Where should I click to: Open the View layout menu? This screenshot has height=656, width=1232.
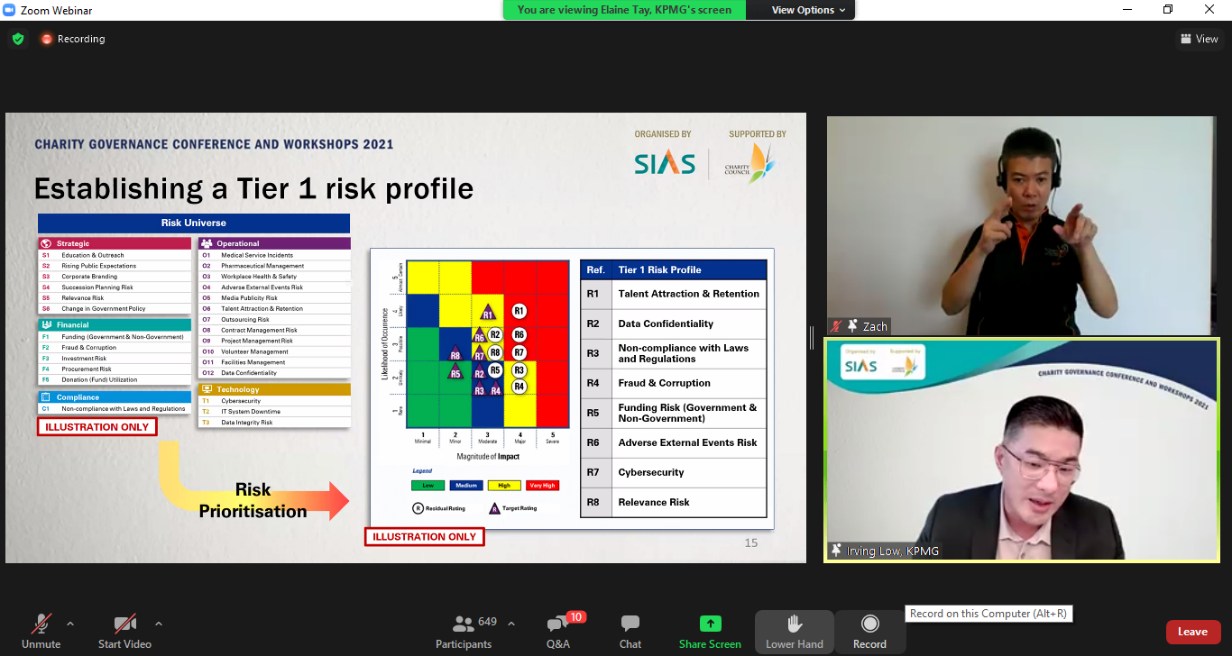pyautogui.click(x=1199, y=39)
